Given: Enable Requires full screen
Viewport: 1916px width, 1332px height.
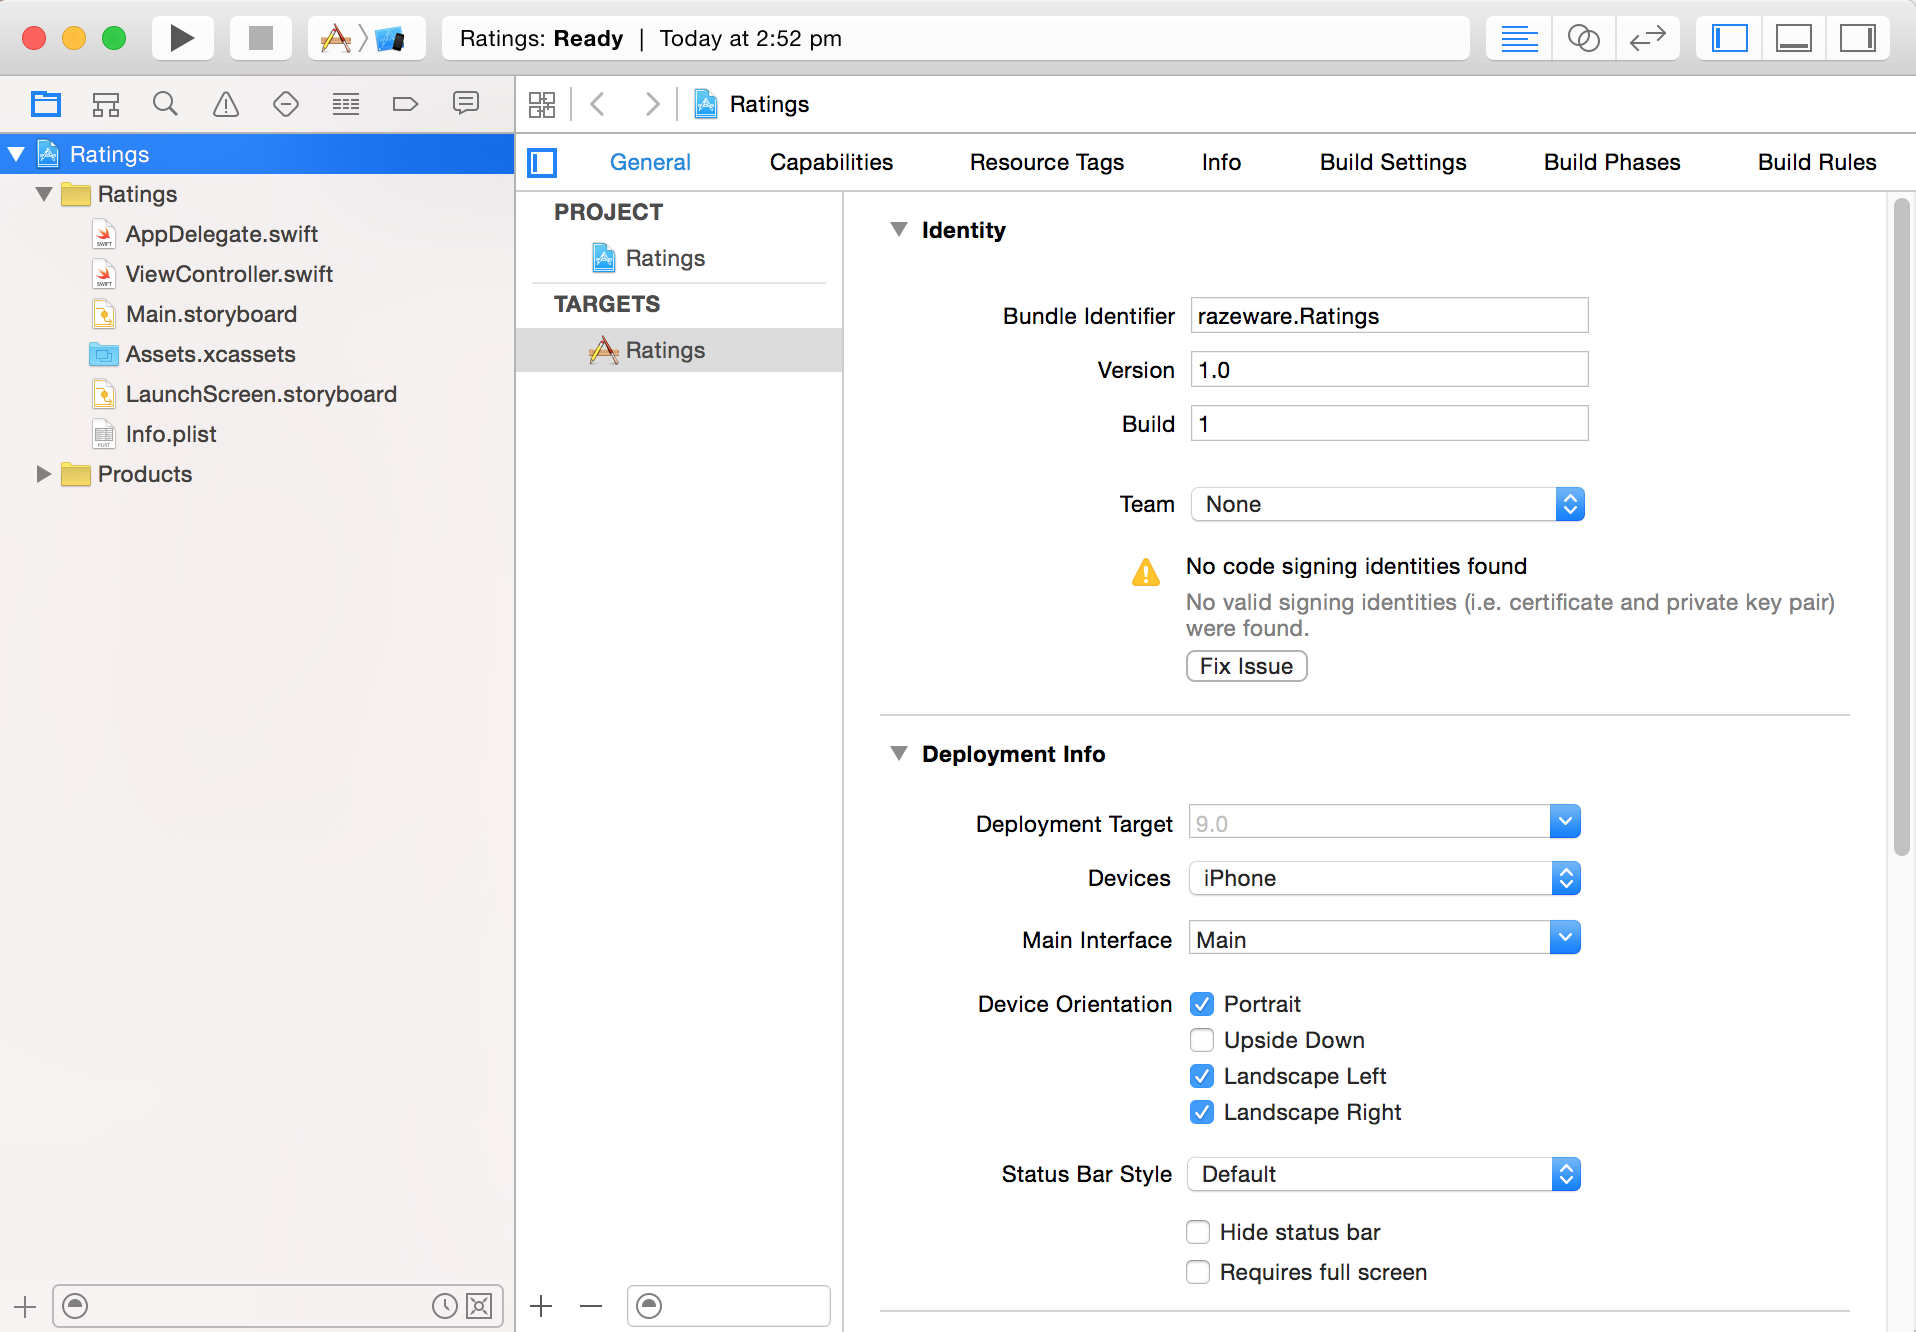Looking at the screenshot, I should pos(1198,1272).
